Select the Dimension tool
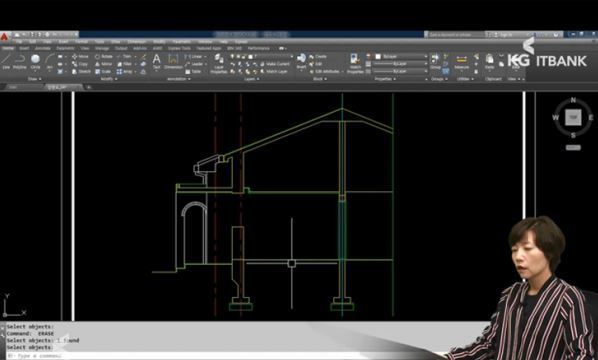Screen dimensions: 598x360 click(173, 61)
